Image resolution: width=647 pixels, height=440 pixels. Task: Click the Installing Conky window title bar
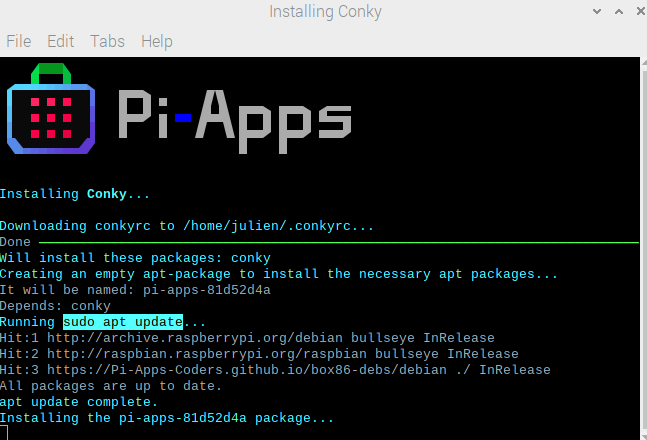click(x=325, y=13)
